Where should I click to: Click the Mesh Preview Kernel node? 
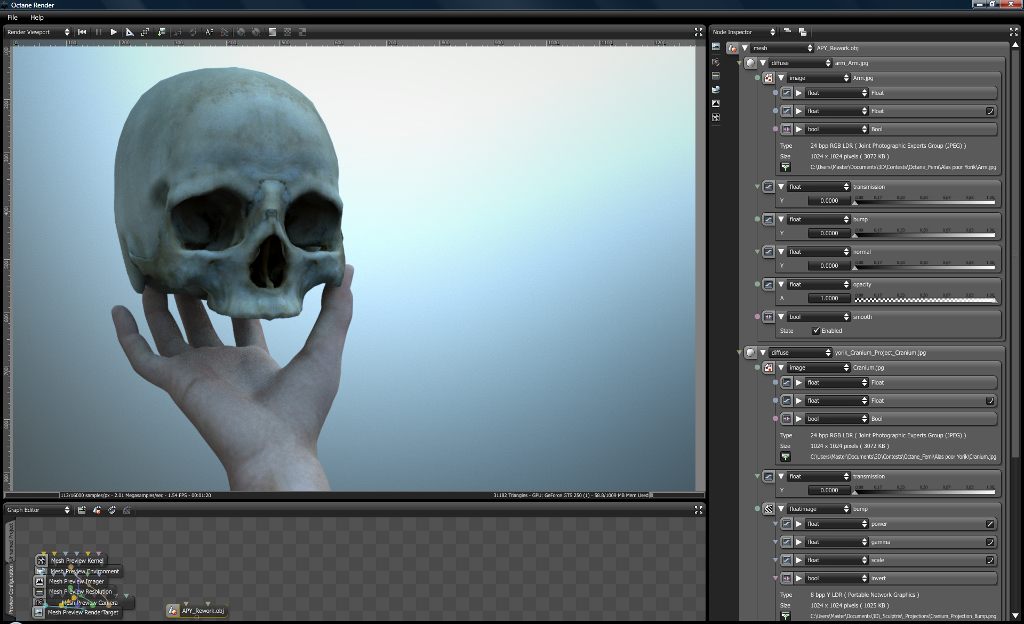point(76,561)
